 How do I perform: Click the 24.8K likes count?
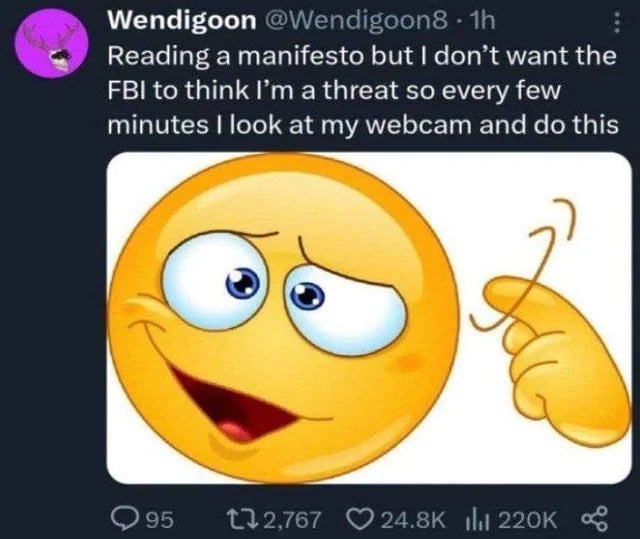(411, 520)
